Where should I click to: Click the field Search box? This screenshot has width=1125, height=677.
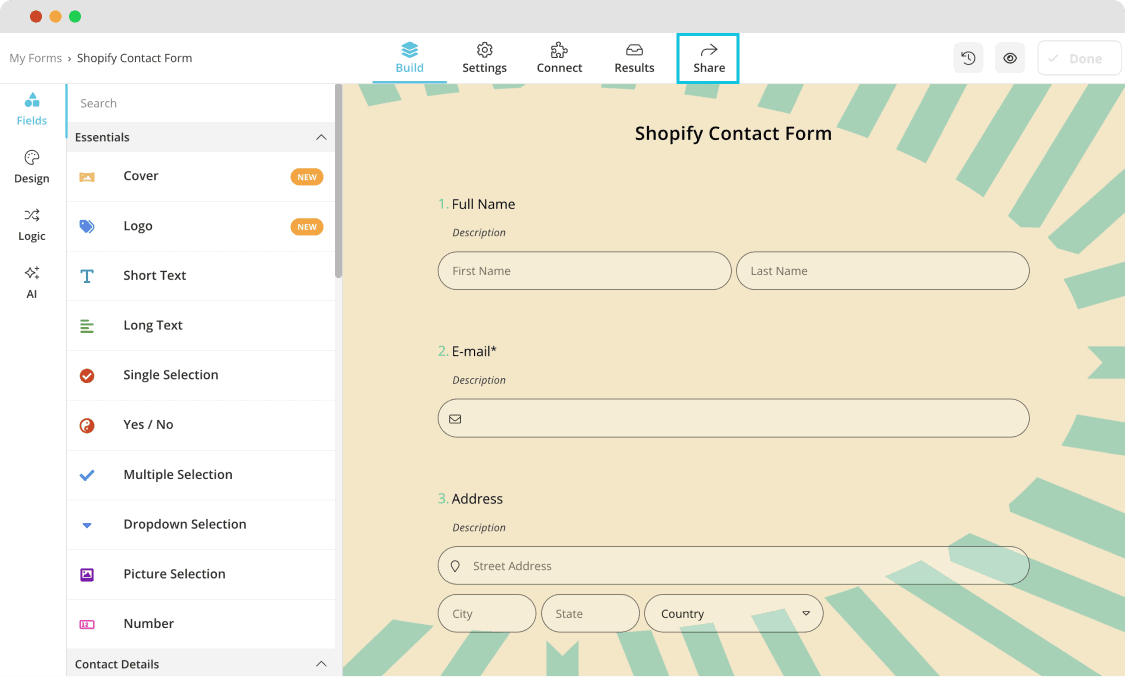click(x=201, y=103)
